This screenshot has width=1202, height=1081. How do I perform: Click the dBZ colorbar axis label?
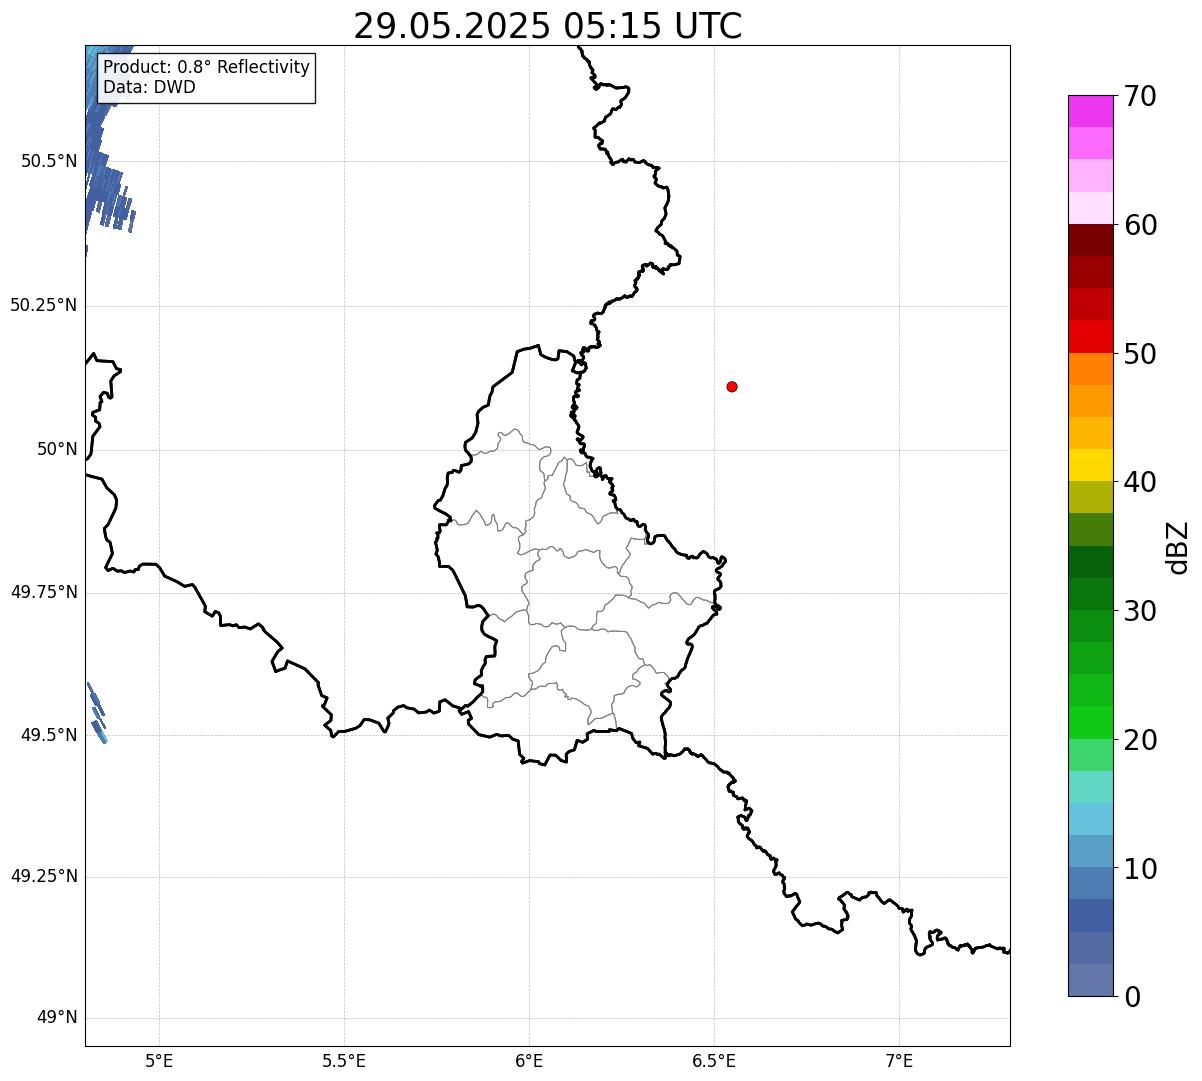tap(1179, 547)
